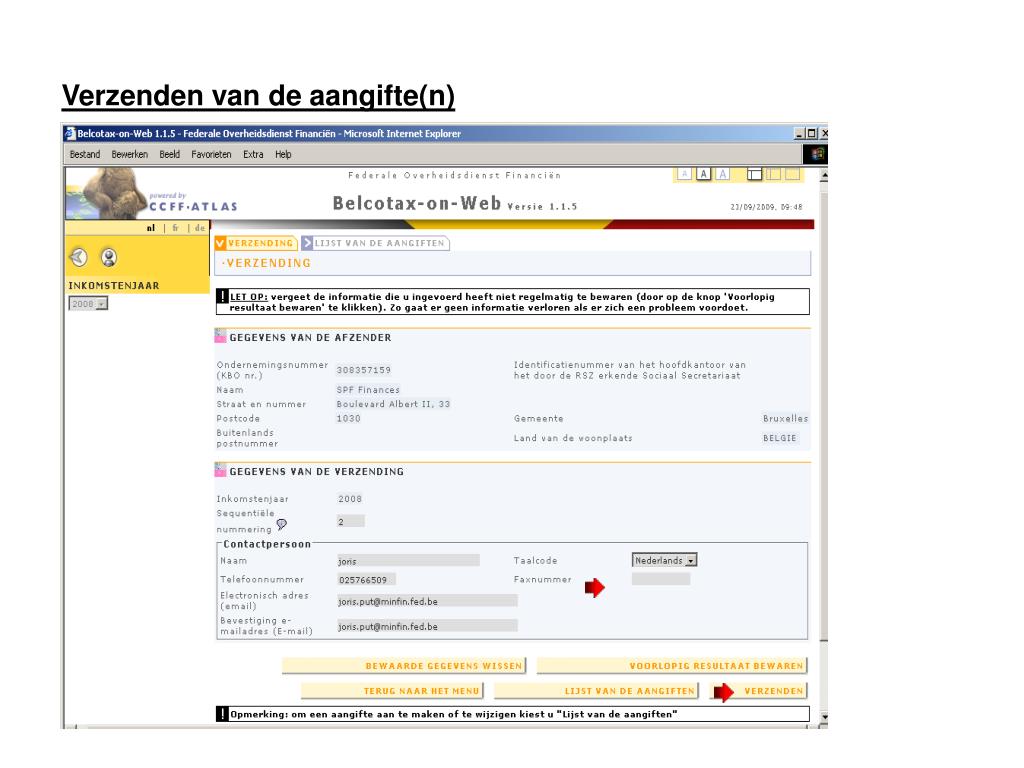Select the smallest font size A icon

pos(684,174)
